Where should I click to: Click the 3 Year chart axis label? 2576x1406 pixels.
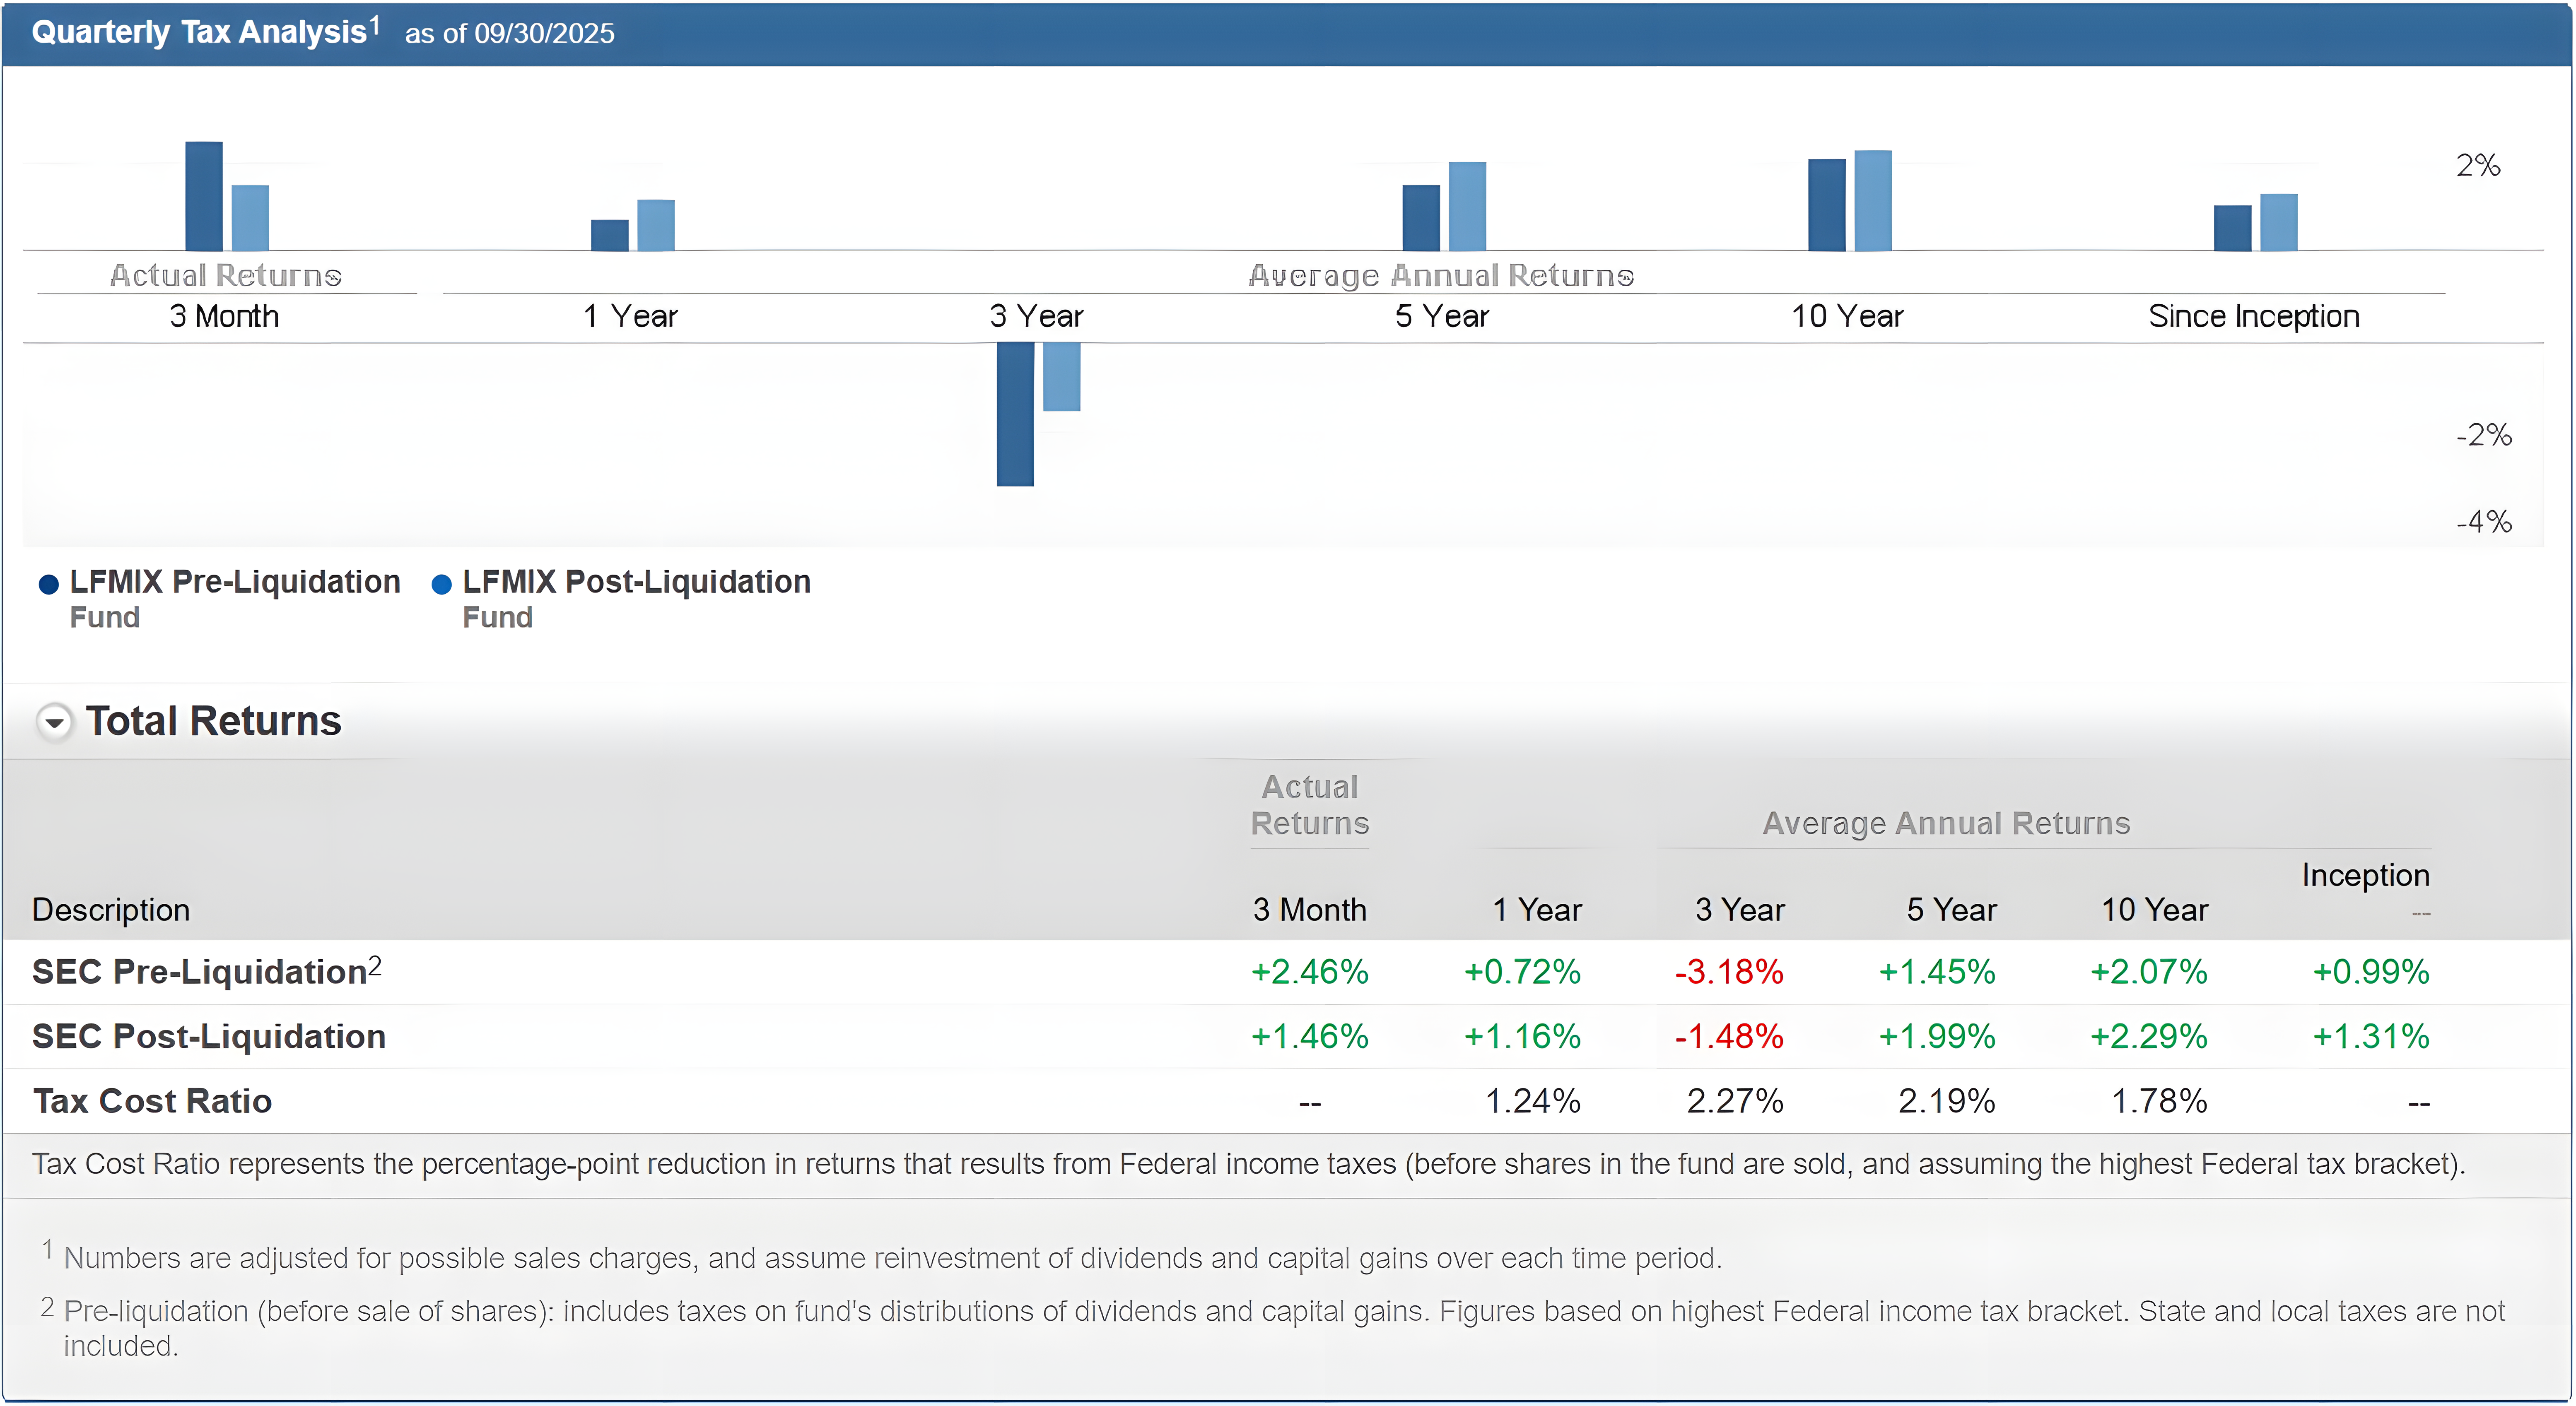tap(1036, 316)
